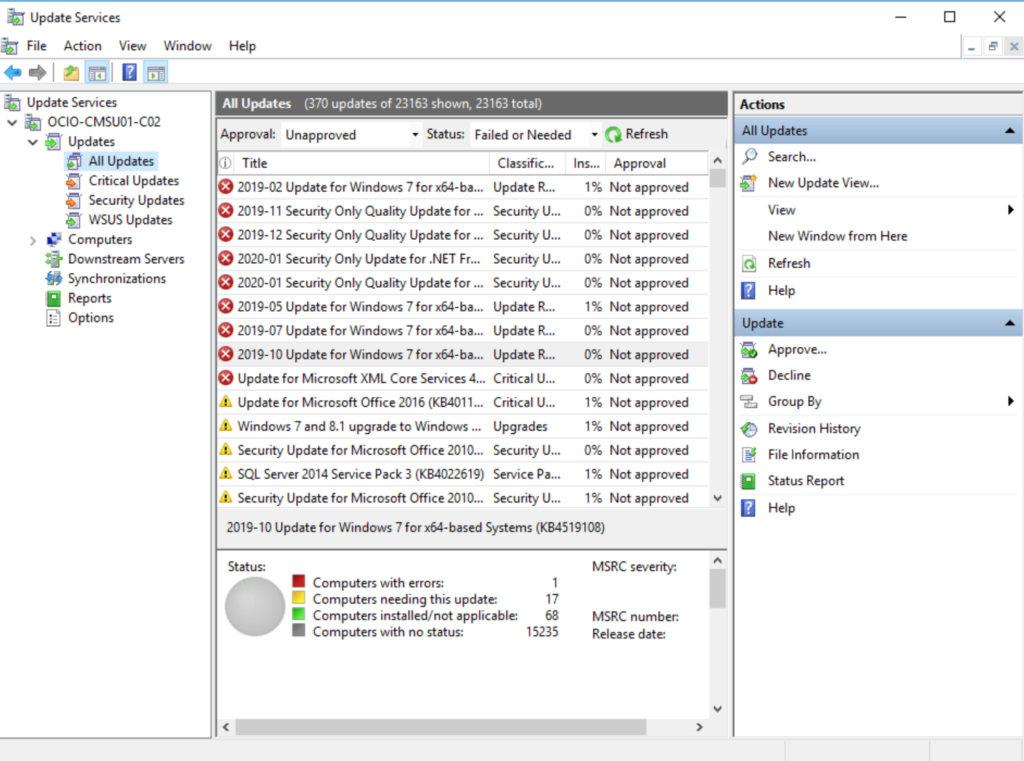This screenshot has height=761, width=1024.
Task: Sort by the Classification column header
Action: (528, 163)
